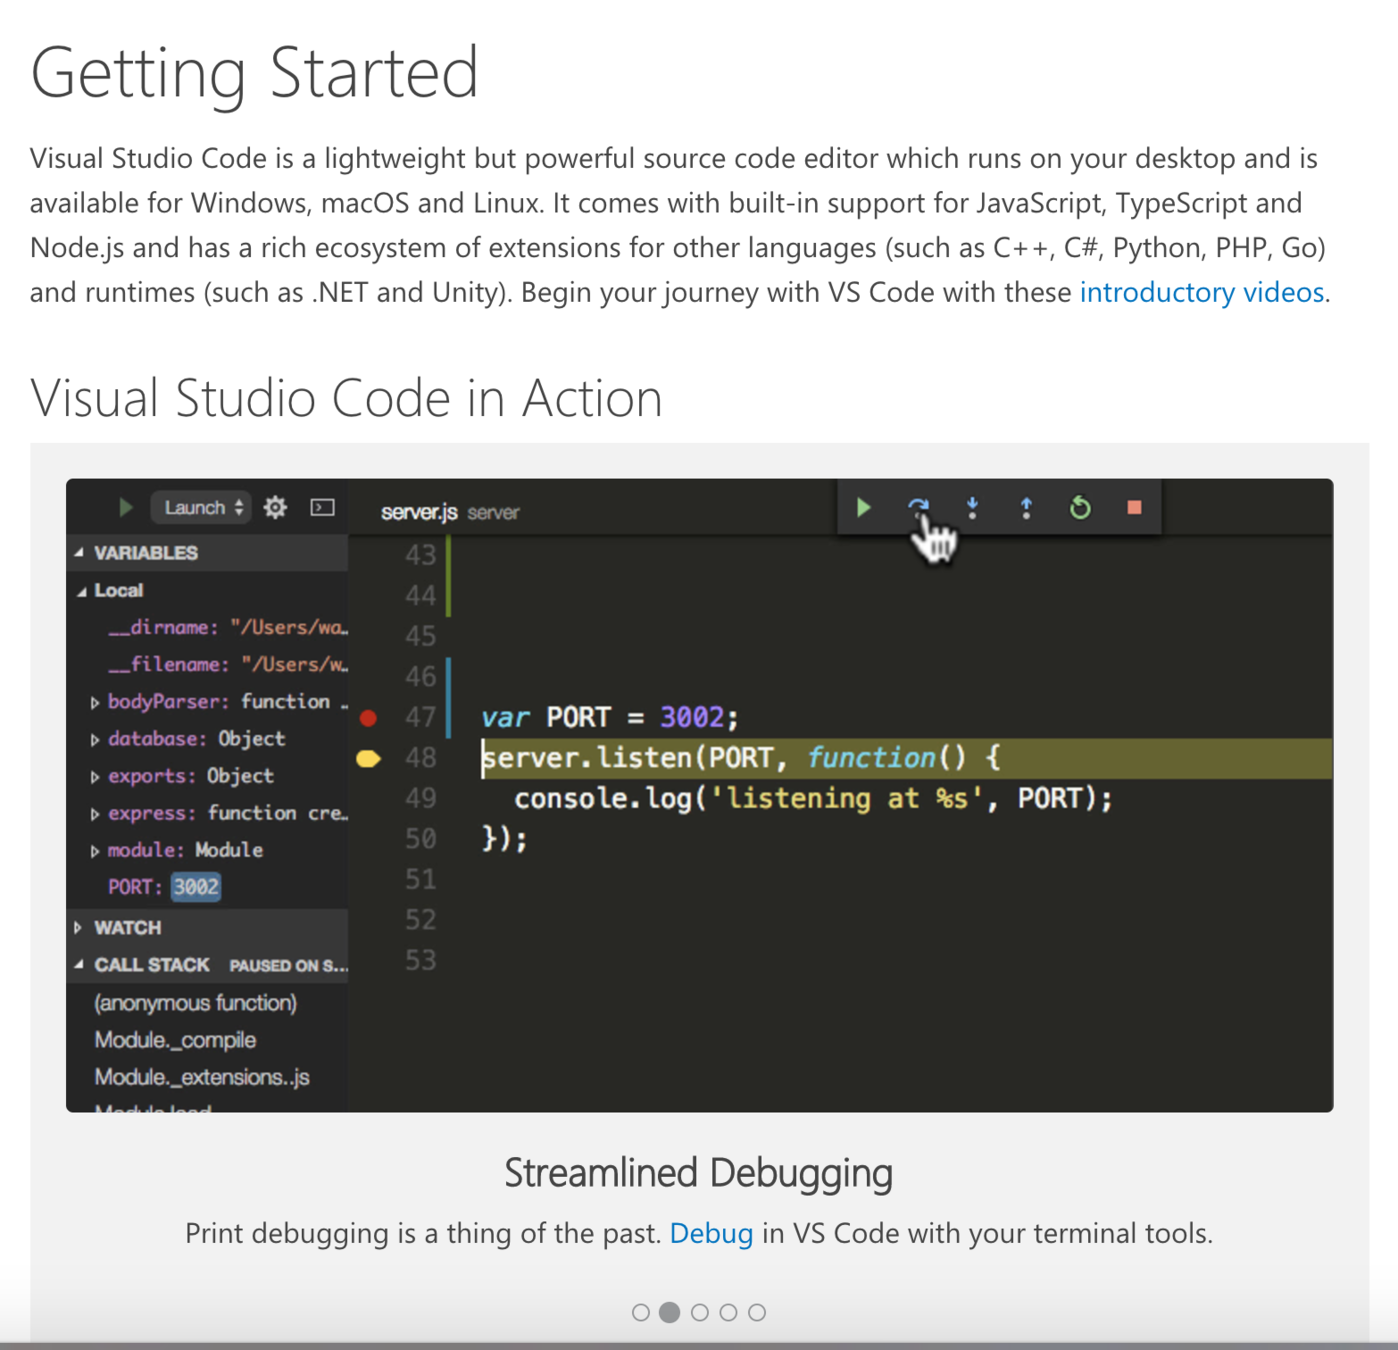Select the Module._compile stack frame
This screenshot has width=1398, height=1350.
click(x=175, y=1040)
